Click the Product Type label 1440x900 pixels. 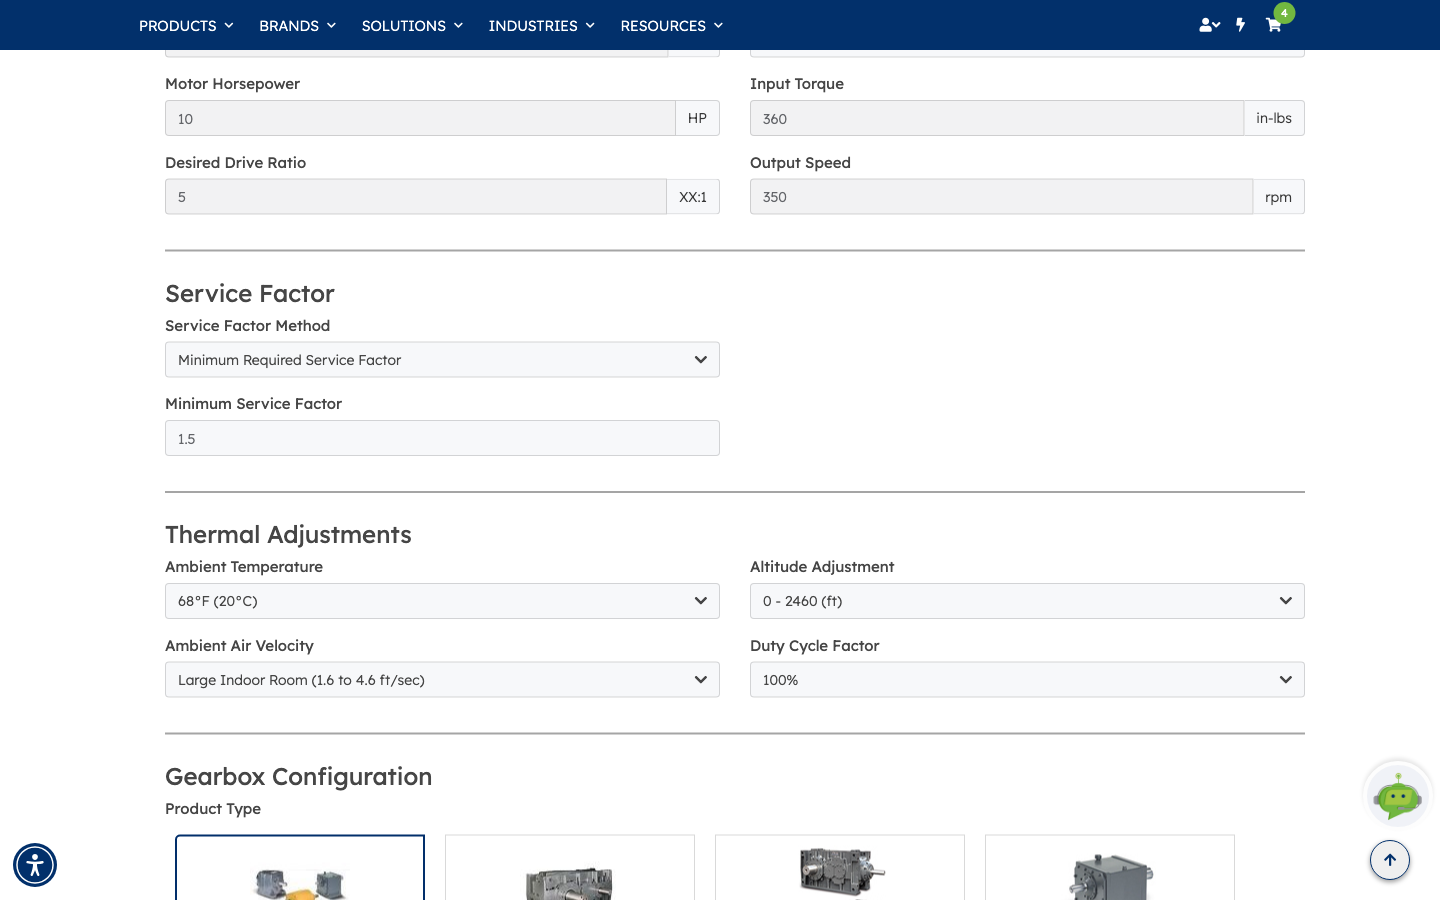(213, 809)
